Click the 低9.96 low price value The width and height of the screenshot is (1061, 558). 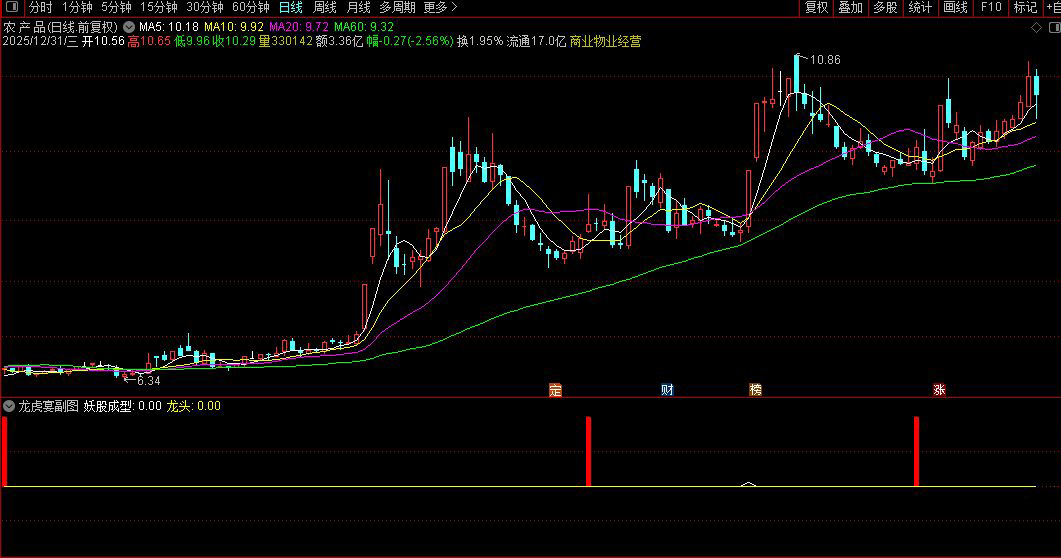coord(192,41)
